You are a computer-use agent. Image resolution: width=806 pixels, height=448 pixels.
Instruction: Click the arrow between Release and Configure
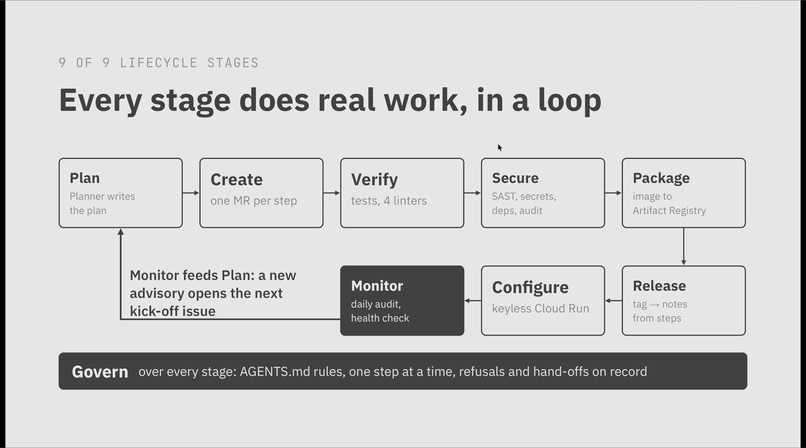point(613,301)
